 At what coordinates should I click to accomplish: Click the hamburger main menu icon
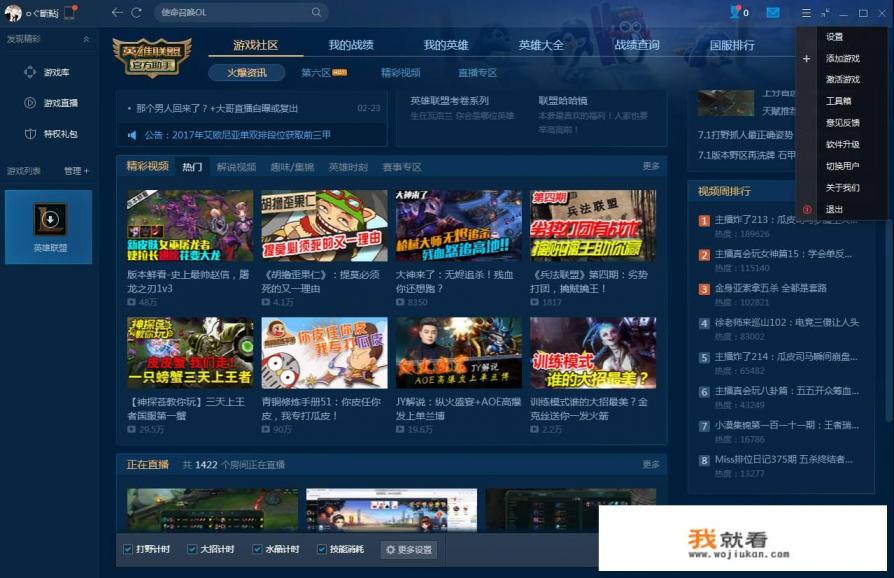coord(806,13)
